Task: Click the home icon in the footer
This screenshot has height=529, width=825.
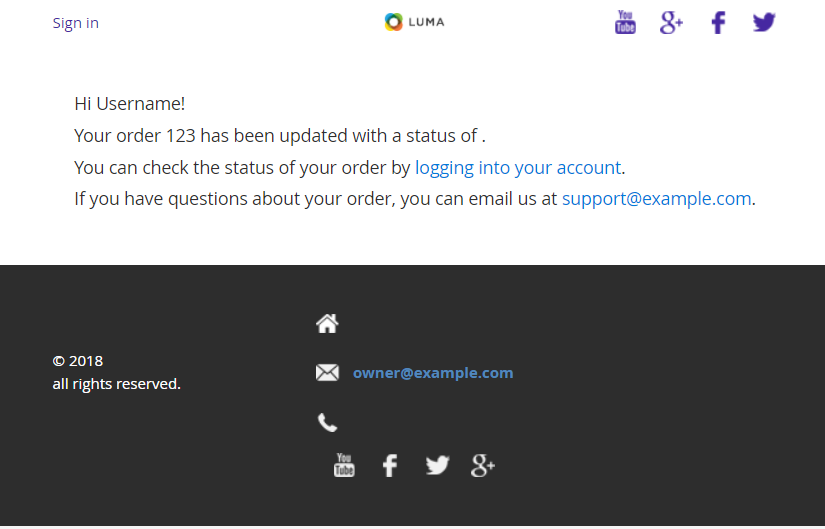Action: 327,323
